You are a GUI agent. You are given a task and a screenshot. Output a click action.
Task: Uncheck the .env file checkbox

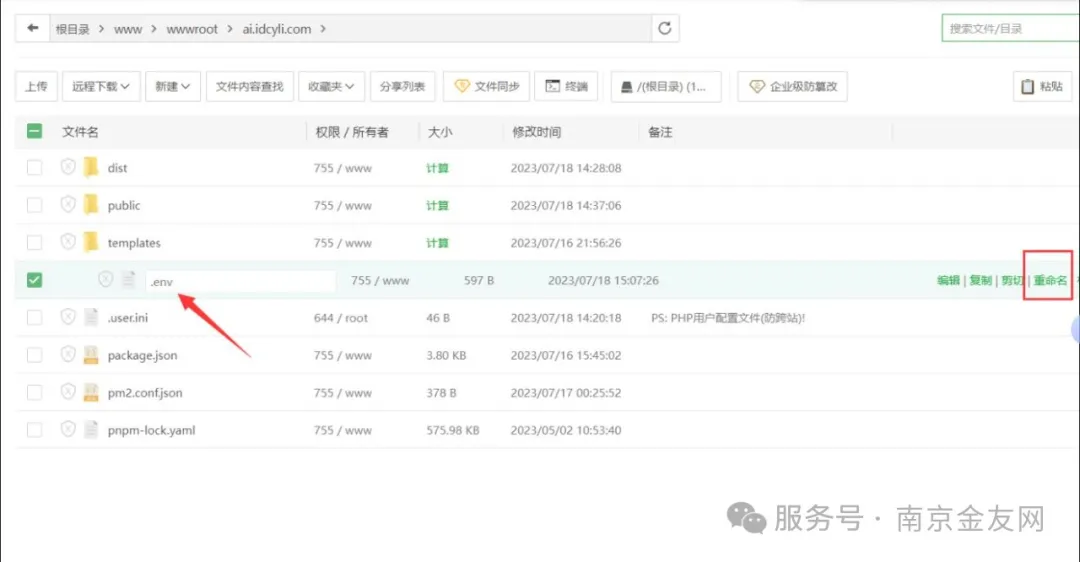coord(34,280)
